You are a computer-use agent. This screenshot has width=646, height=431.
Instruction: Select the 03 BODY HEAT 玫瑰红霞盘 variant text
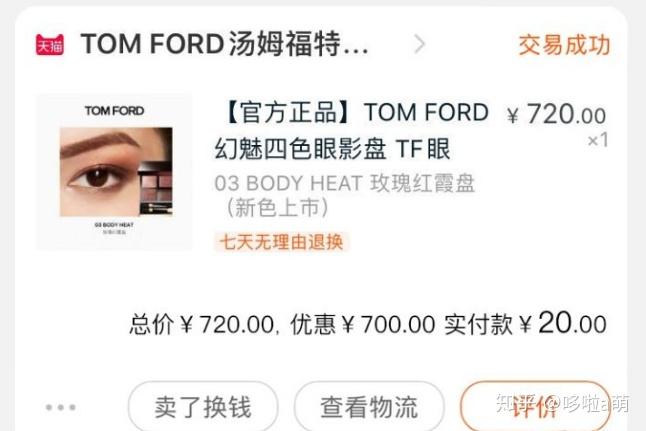(345, 183)
